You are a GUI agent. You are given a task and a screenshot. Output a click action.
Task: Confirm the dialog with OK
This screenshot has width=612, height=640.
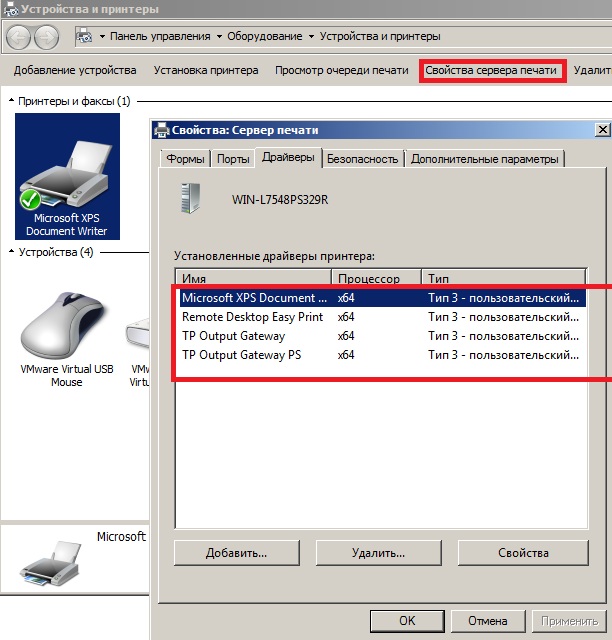point(407,621)
